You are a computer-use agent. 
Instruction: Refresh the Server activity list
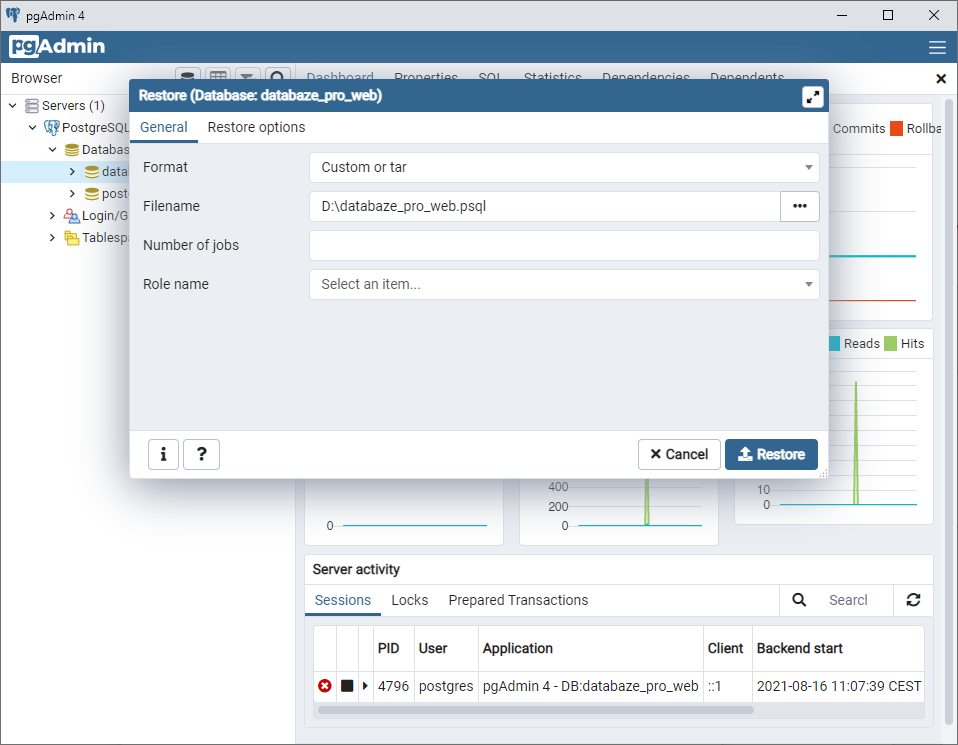point(913,600)
